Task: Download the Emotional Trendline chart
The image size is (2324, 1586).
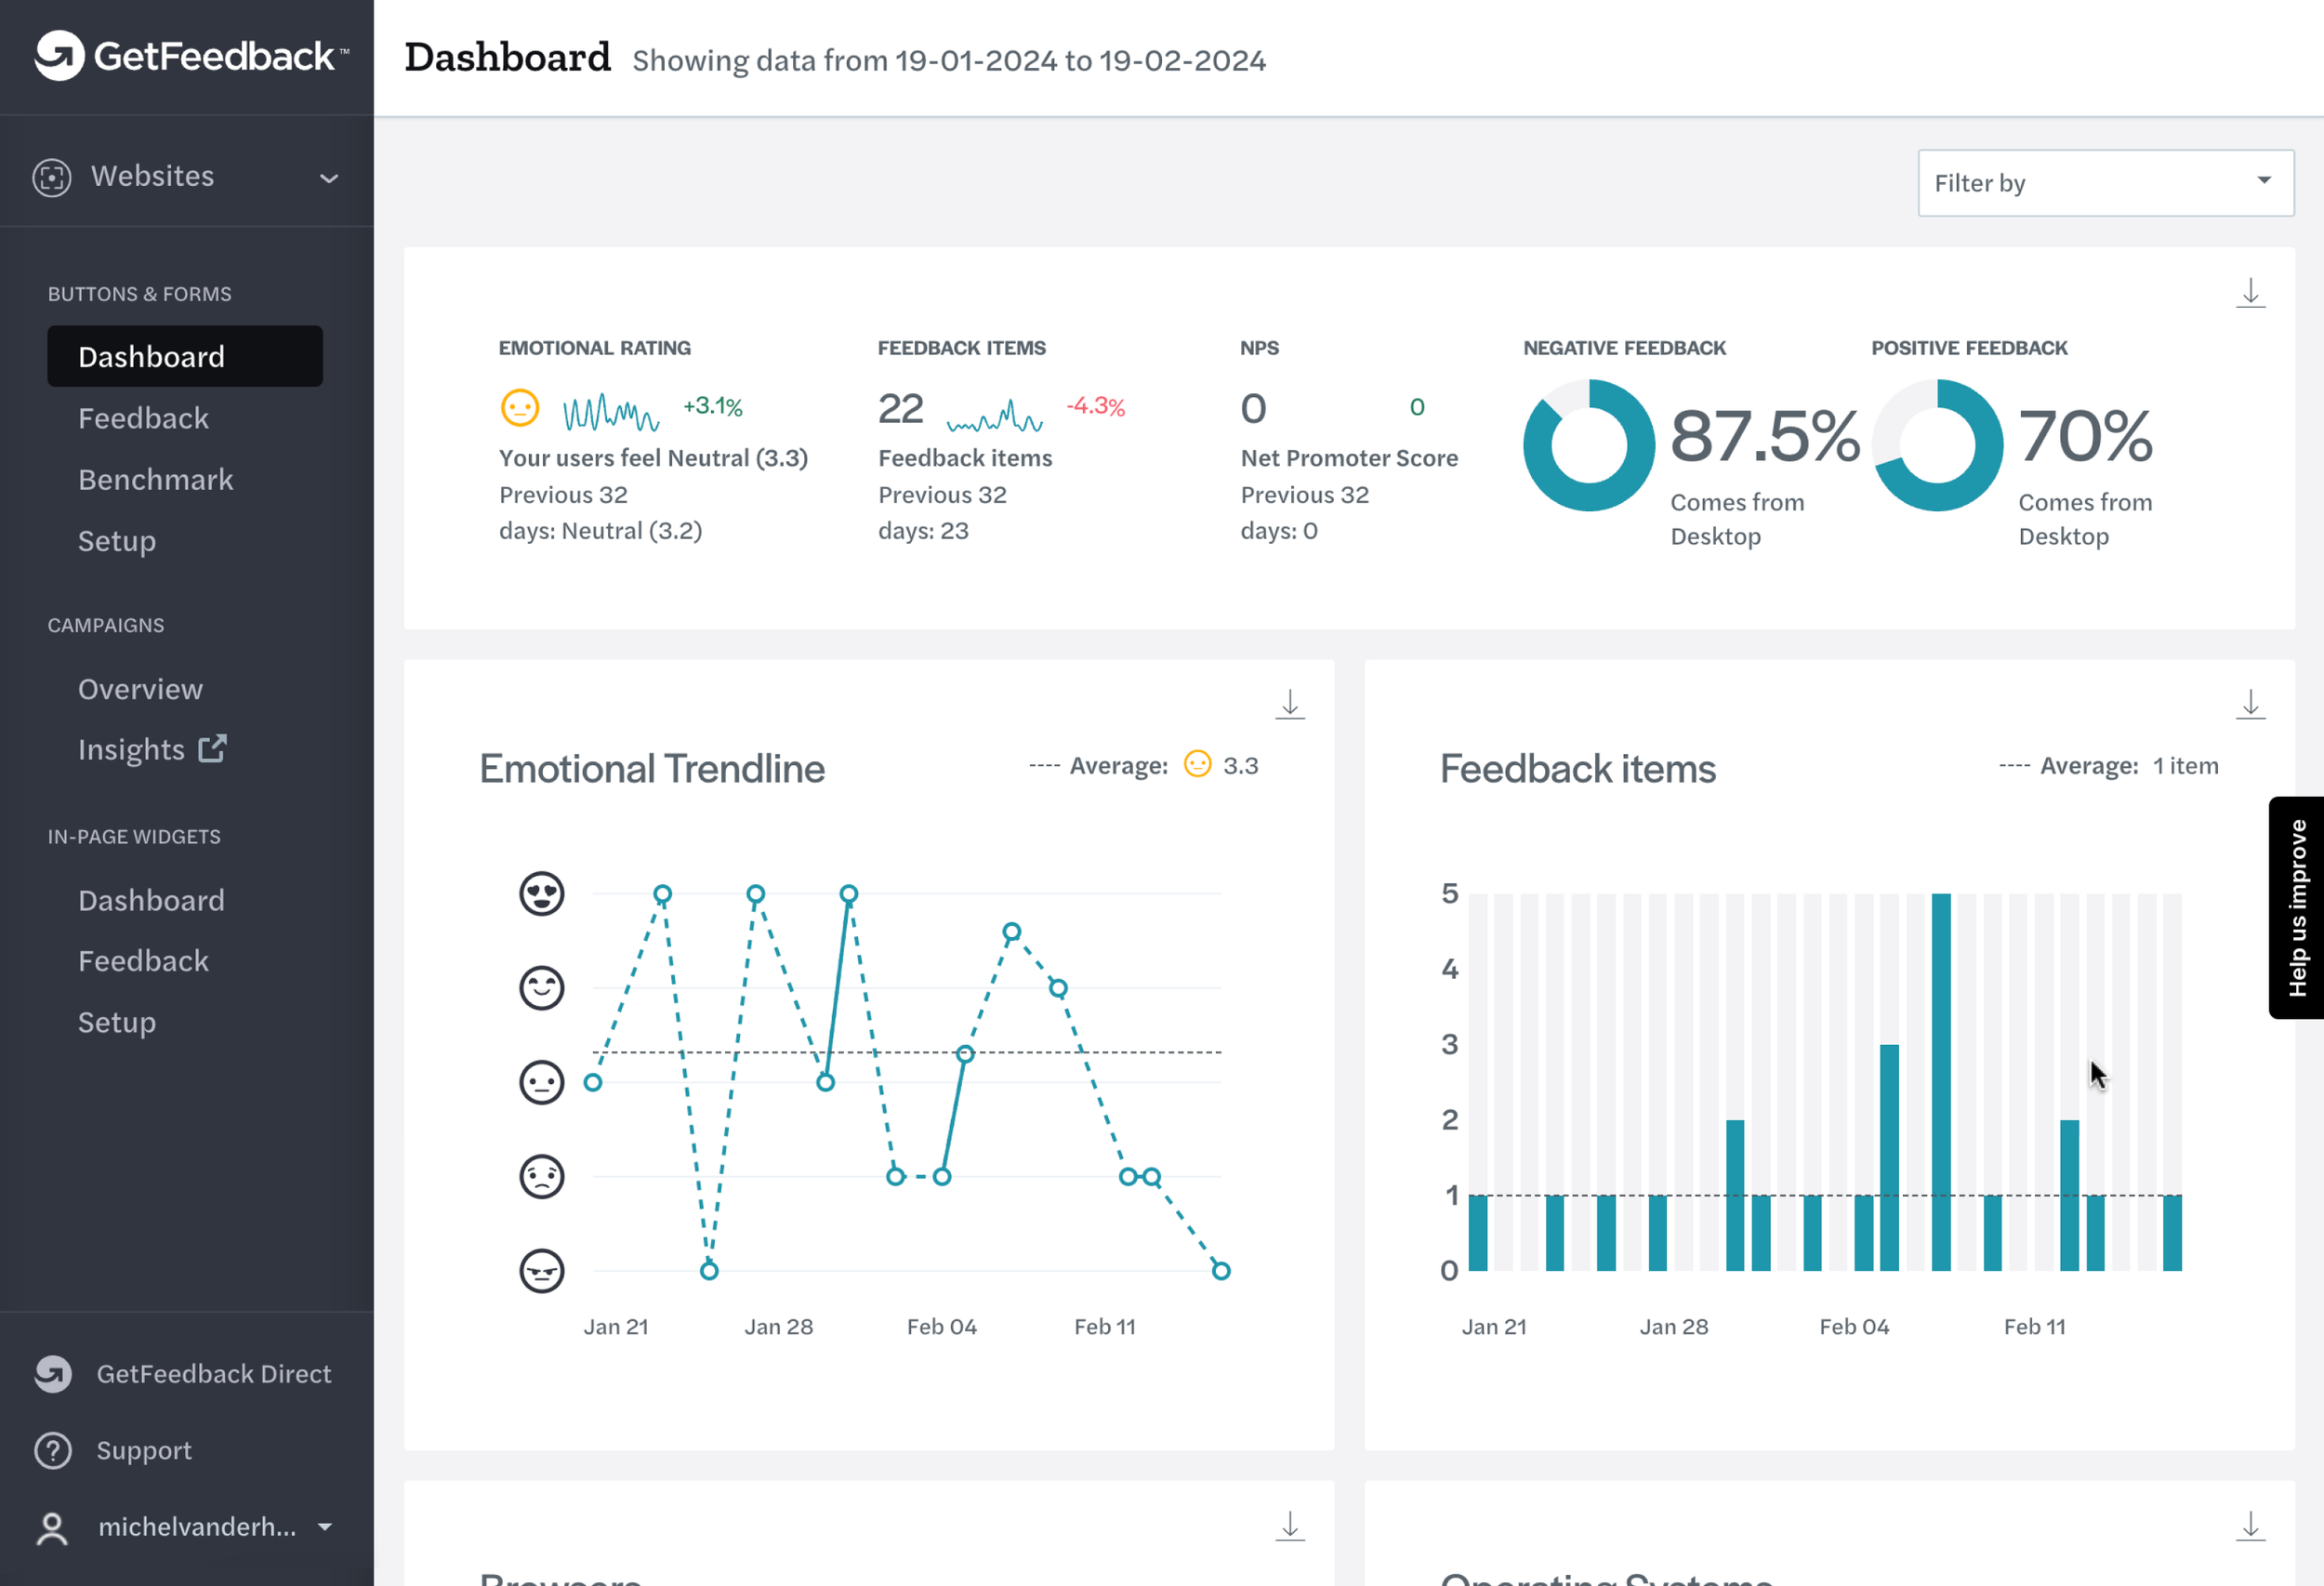Action: pos(1290,704)
